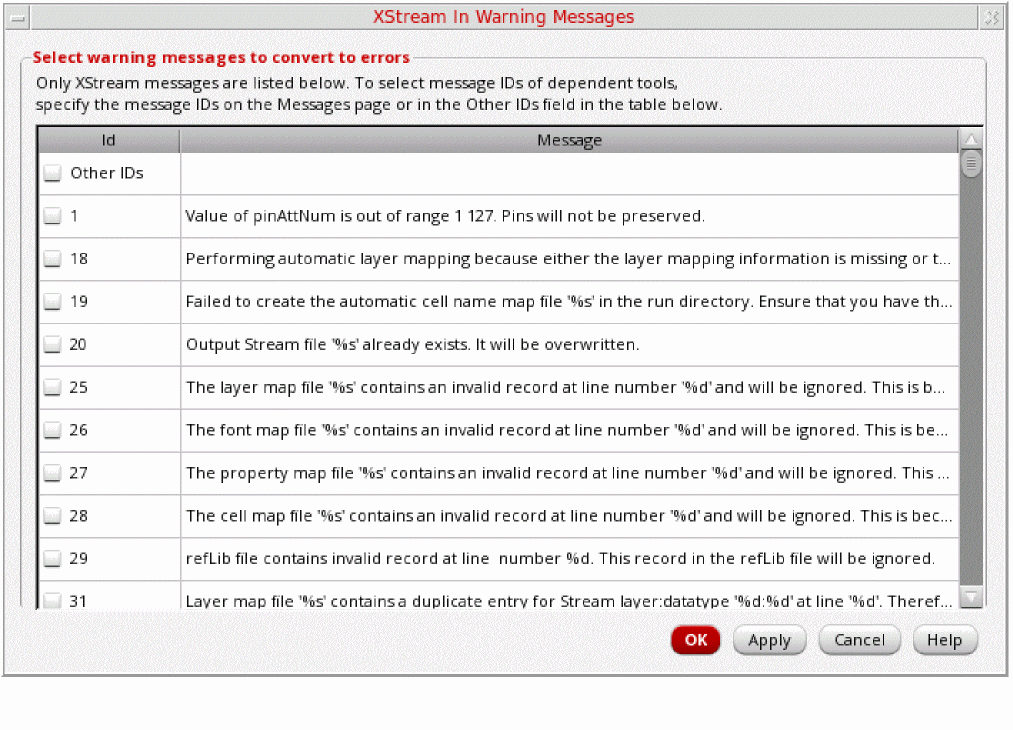Open the window menu icon in title bar
Screen dimensions: 1013x730
click(x=17, y=18)
